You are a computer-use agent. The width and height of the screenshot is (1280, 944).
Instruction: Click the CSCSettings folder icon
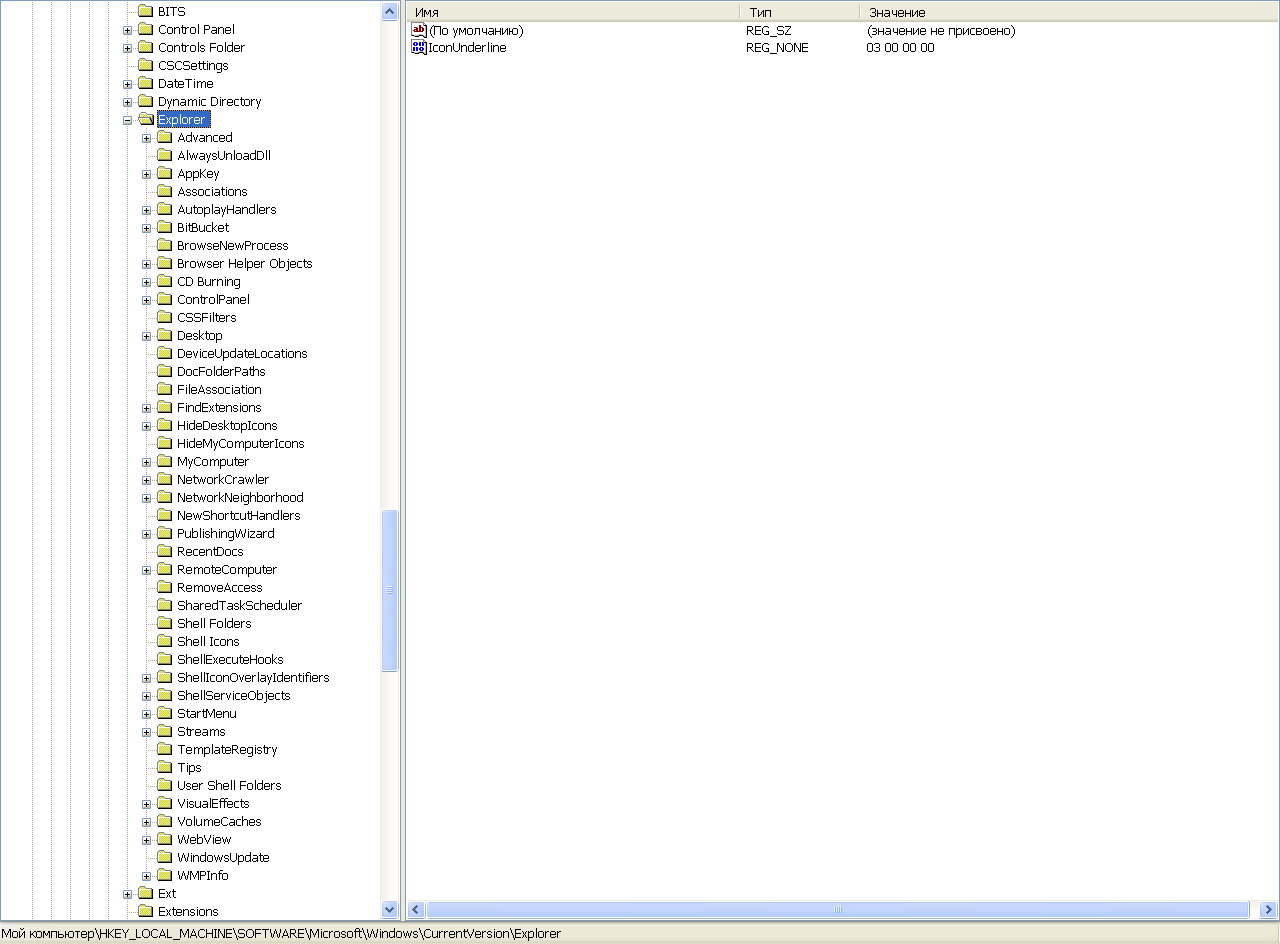[x=146, y=66]
